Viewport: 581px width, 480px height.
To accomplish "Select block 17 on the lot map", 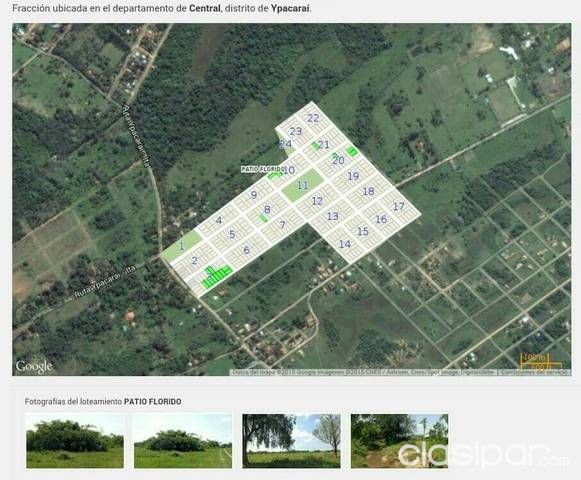I will pos(399,206).
